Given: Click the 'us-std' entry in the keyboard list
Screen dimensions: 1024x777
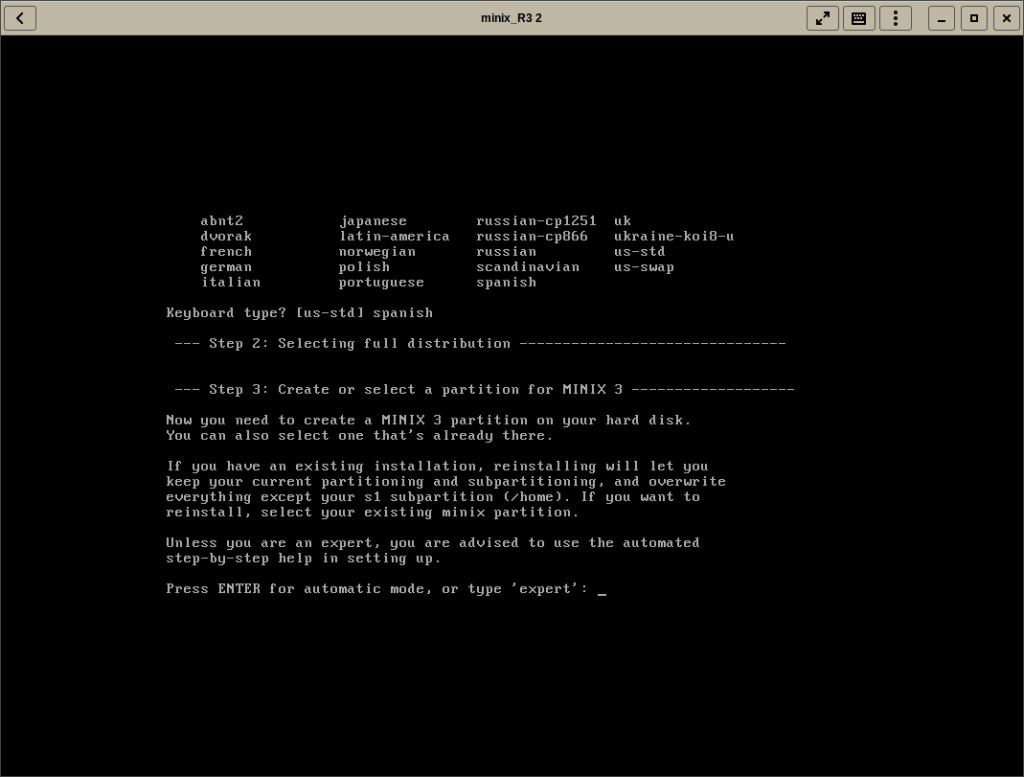Looking at the screenshot, I should pyautogui.click(x=639, y=251).
